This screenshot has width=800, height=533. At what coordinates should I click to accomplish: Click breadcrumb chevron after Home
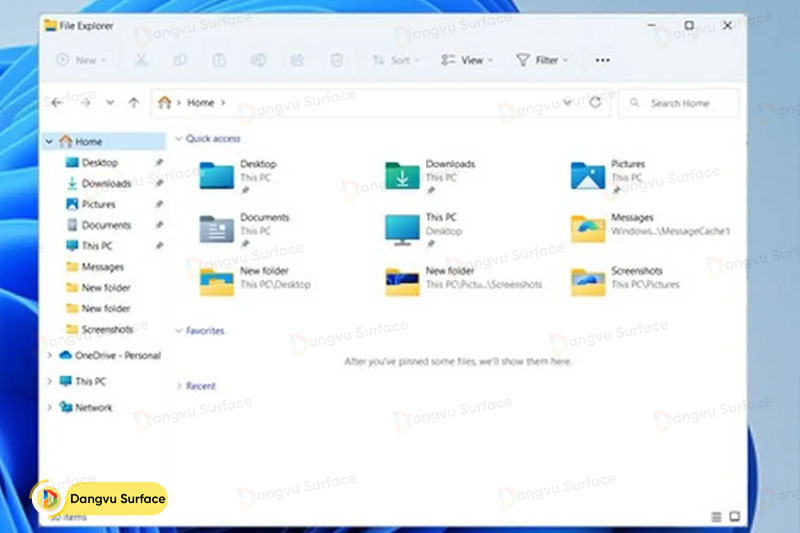point(223,103)
